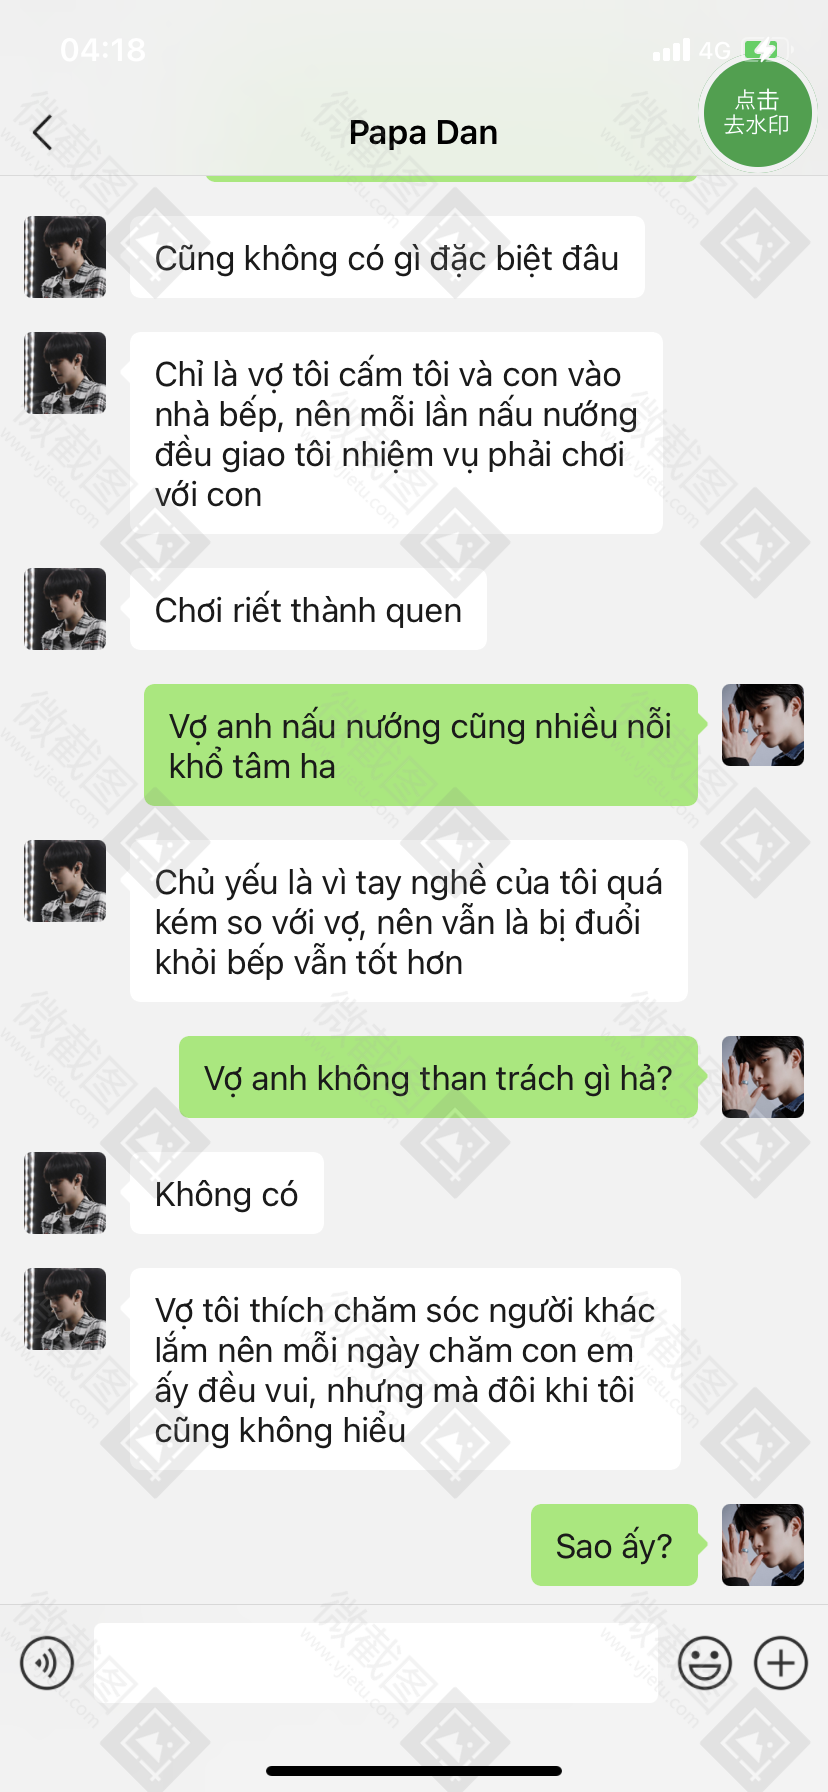Select the "Chơi riết thành quen" bubble
Viewport: 828px width, 1792px height.
(308, 609)
